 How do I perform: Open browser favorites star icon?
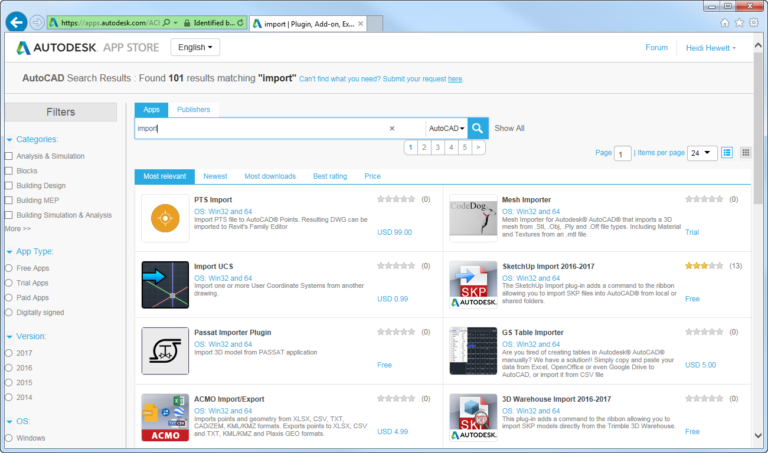739,23
